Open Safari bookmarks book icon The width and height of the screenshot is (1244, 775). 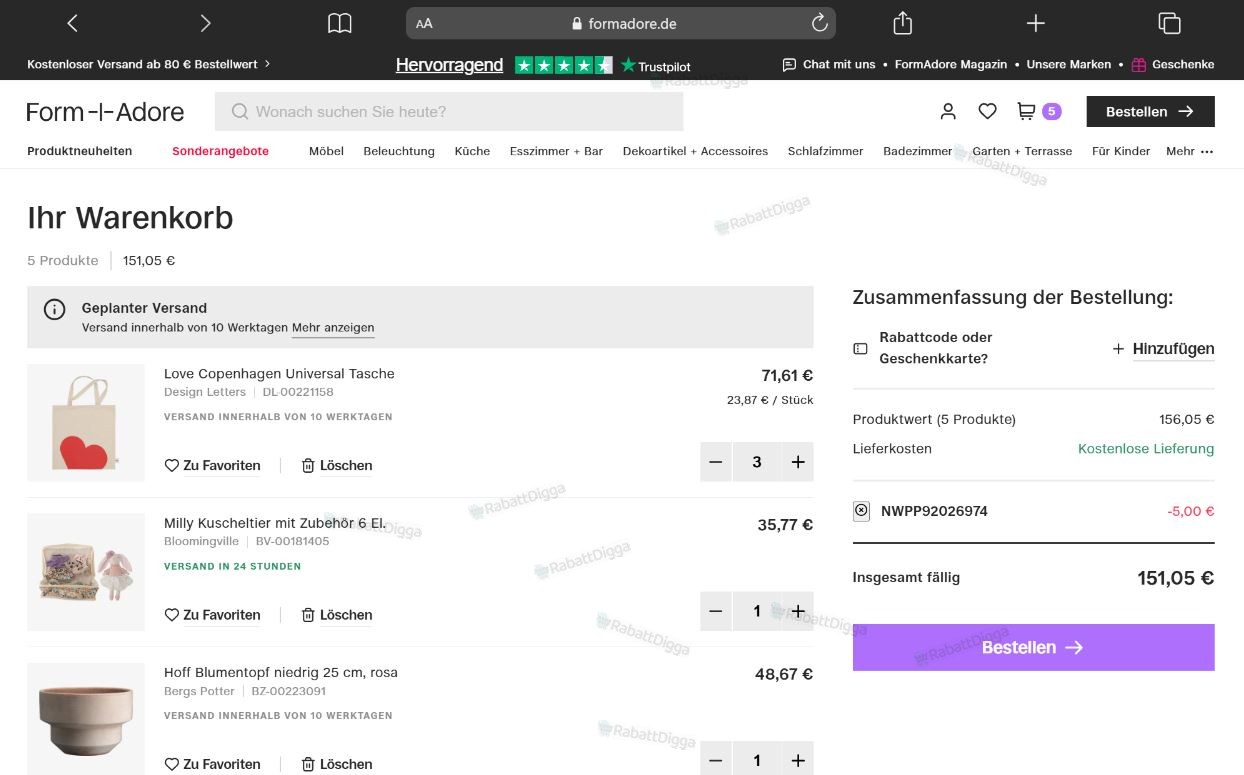[x=340, y=23]
